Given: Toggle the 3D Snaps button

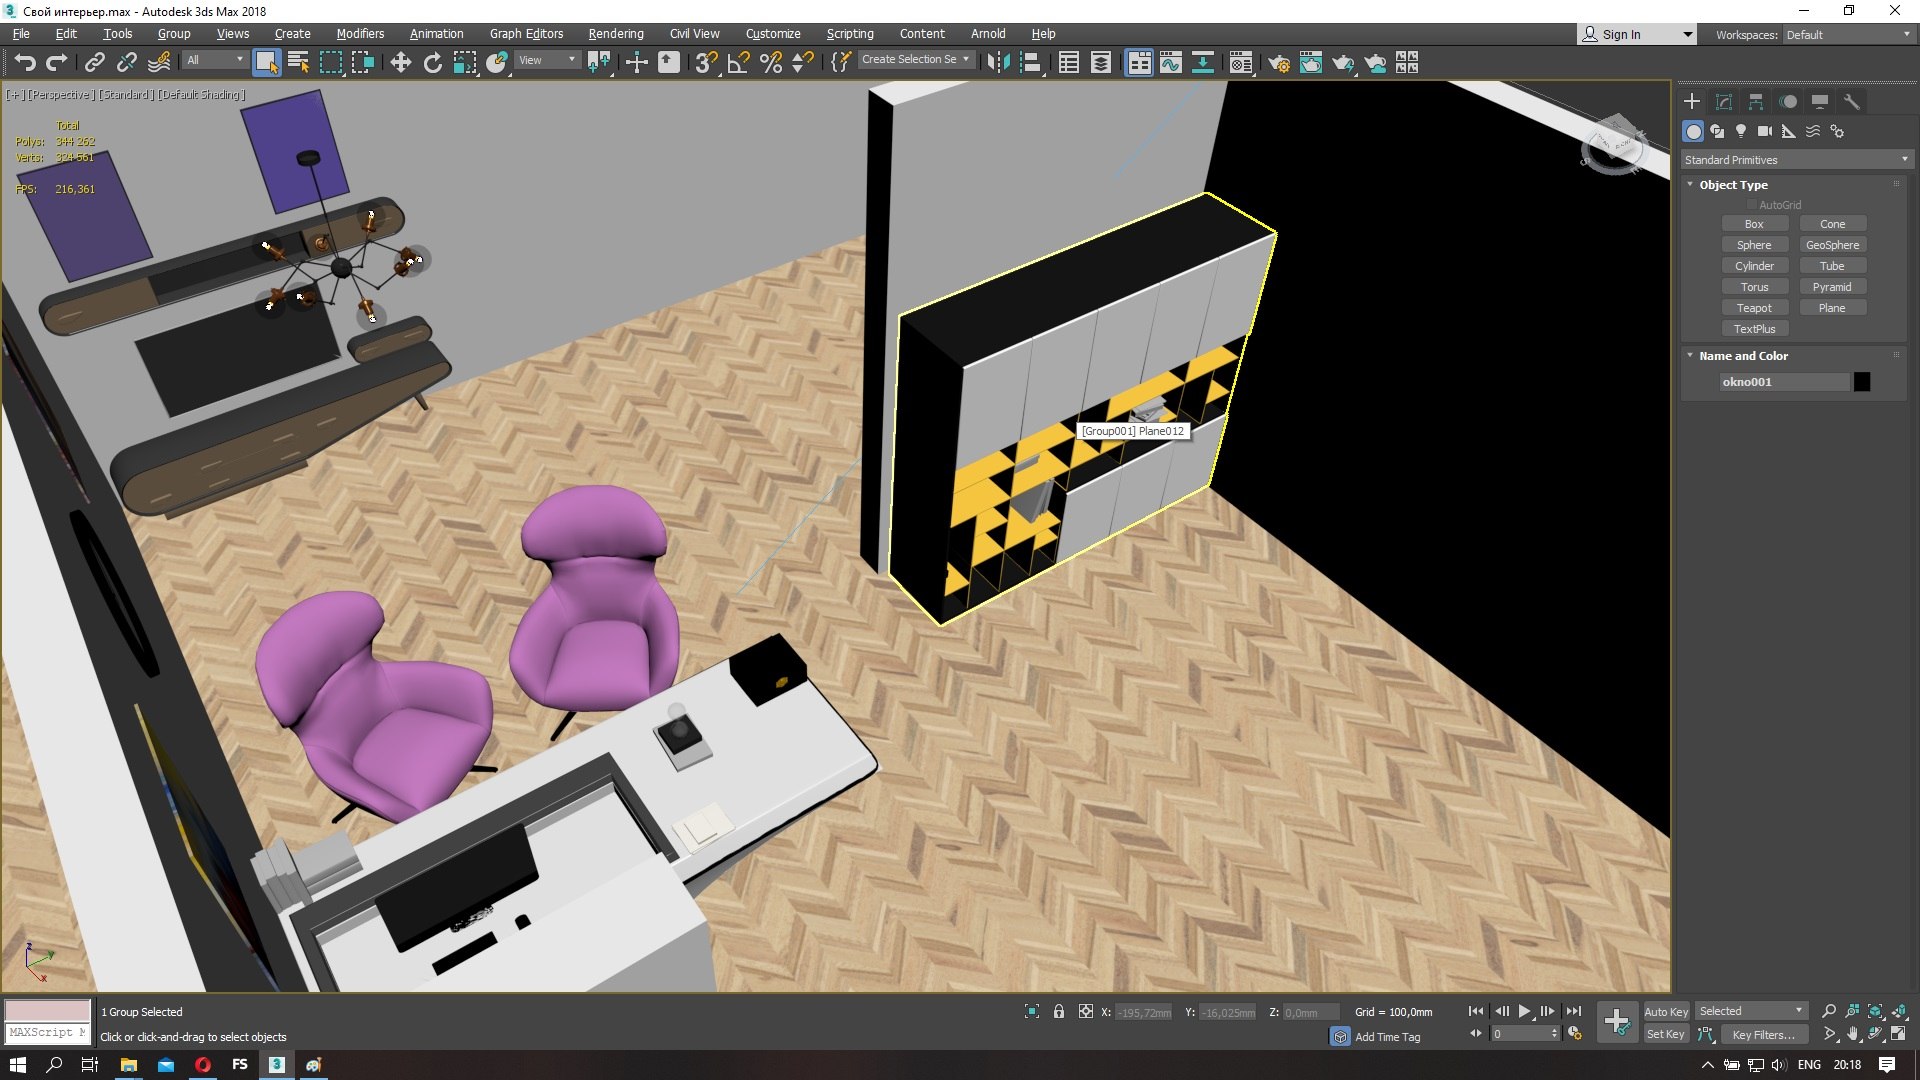Looking at the screenshot, I should point(706,63).
